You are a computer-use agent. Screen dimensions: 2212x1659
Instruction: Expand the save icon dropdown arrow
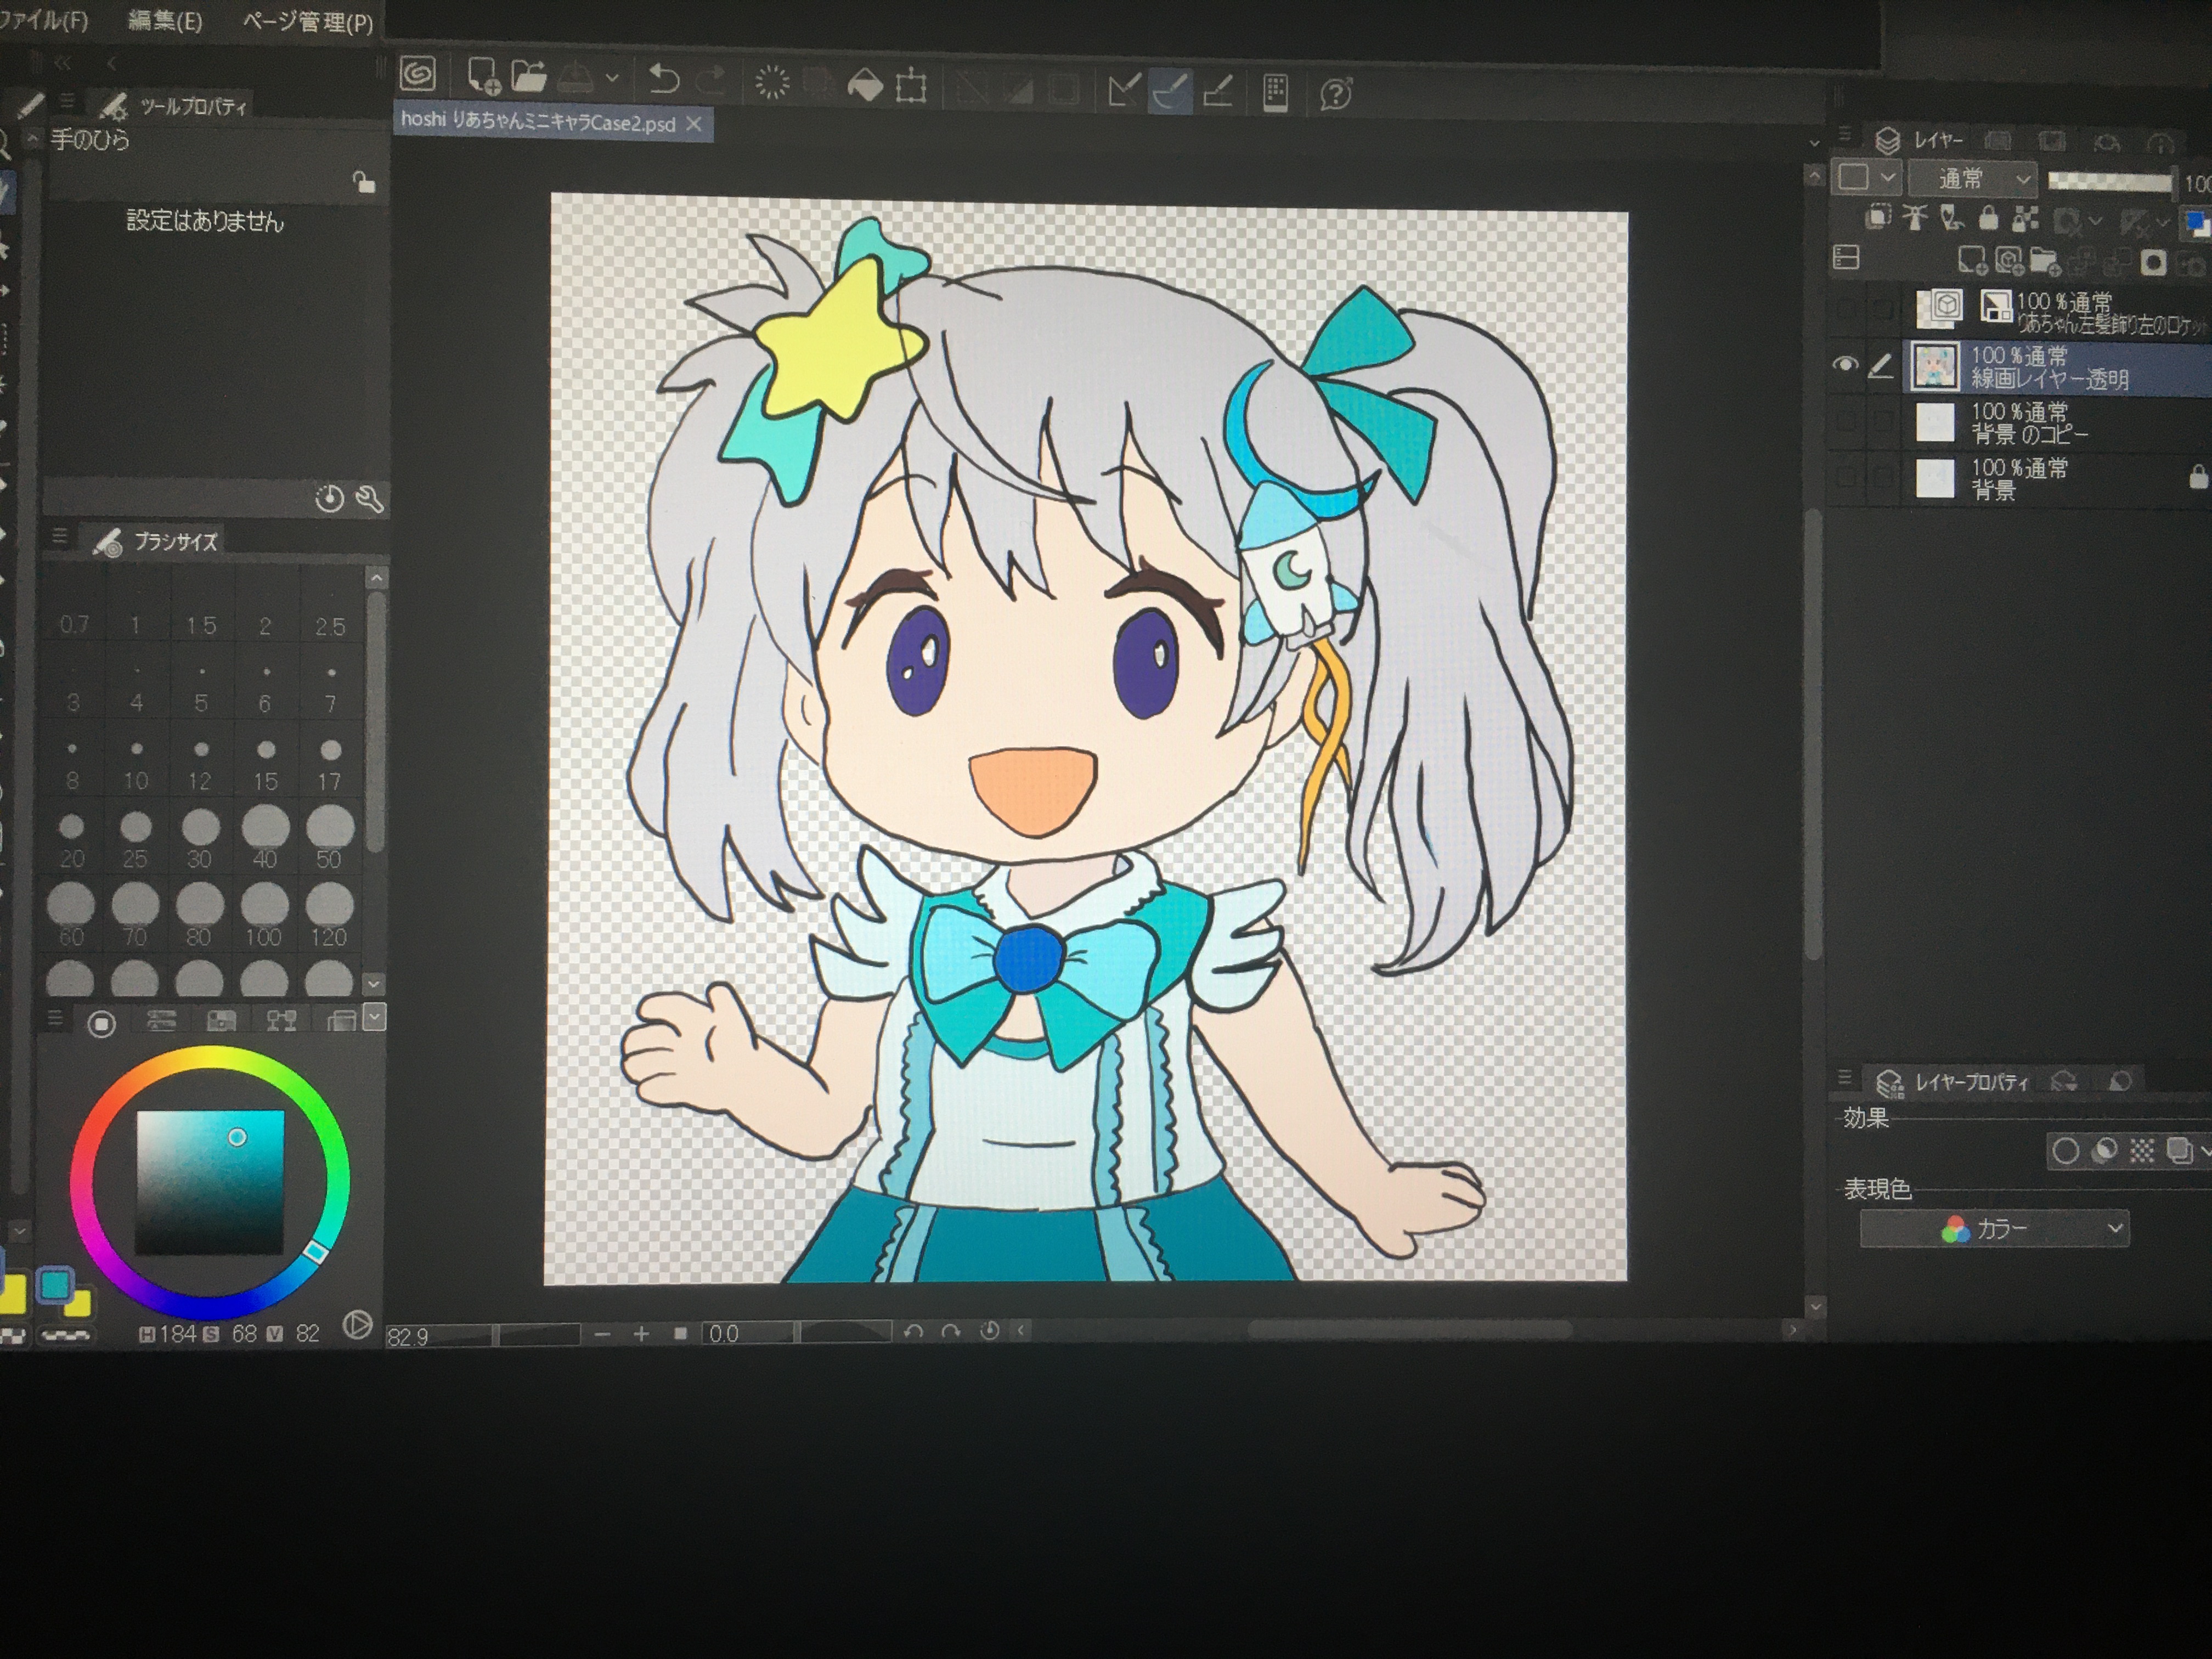pos(612,77)
